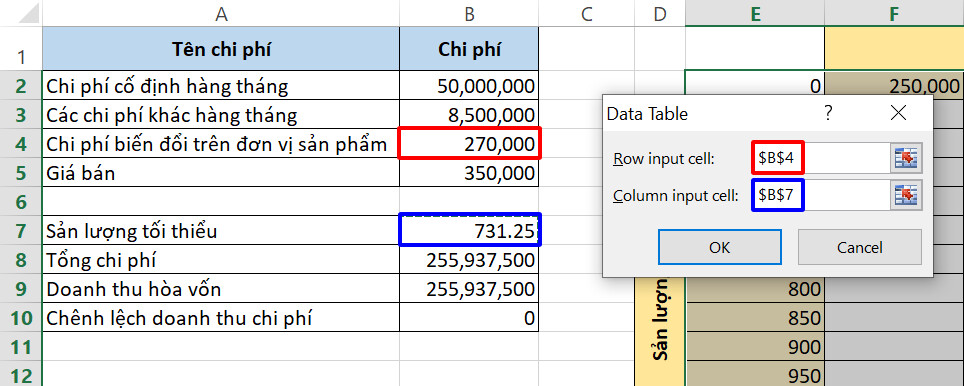This screenshot has width=964, height=386.
Task: Select the cell with value 50,000,000
Action: (469, 85)
